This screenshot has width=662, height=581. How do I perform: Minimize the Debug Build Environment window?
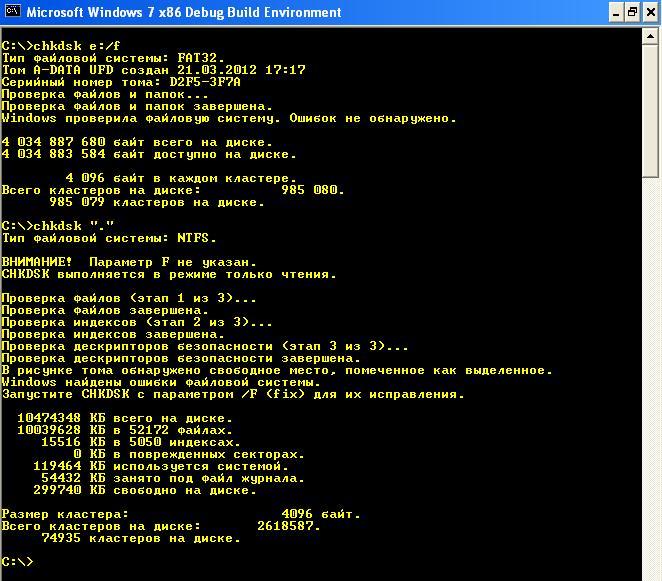pos(616,13)
